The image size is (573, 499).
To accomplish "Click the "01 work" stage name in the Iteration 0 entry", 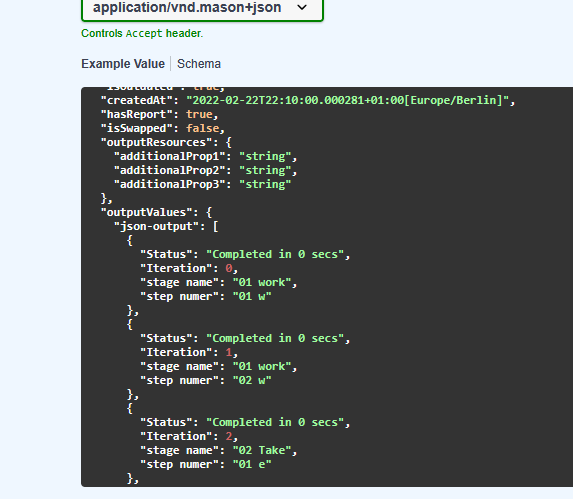I will pos(262,282).
